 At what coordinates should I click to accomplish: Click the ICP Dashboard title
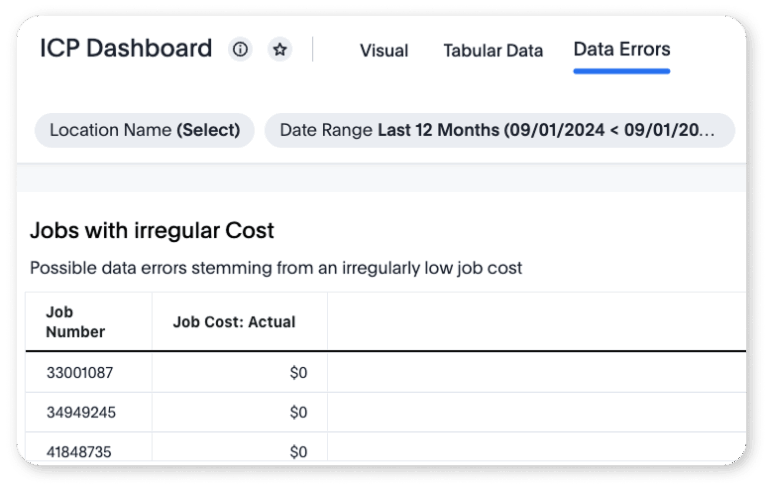[126, 48]
